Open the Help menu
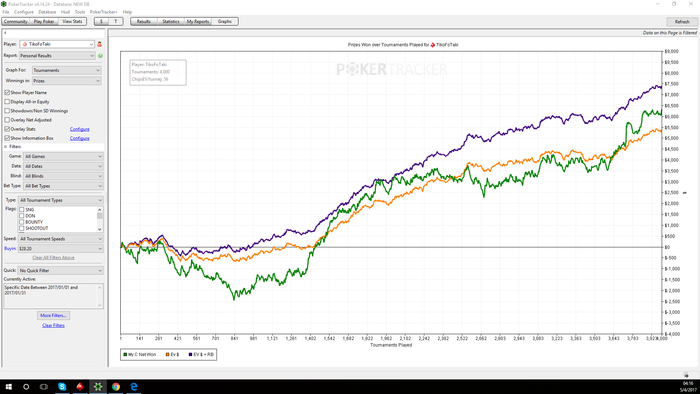Image resolution: width=700 pixels, height=394 pixels. (x=127, y=12)
